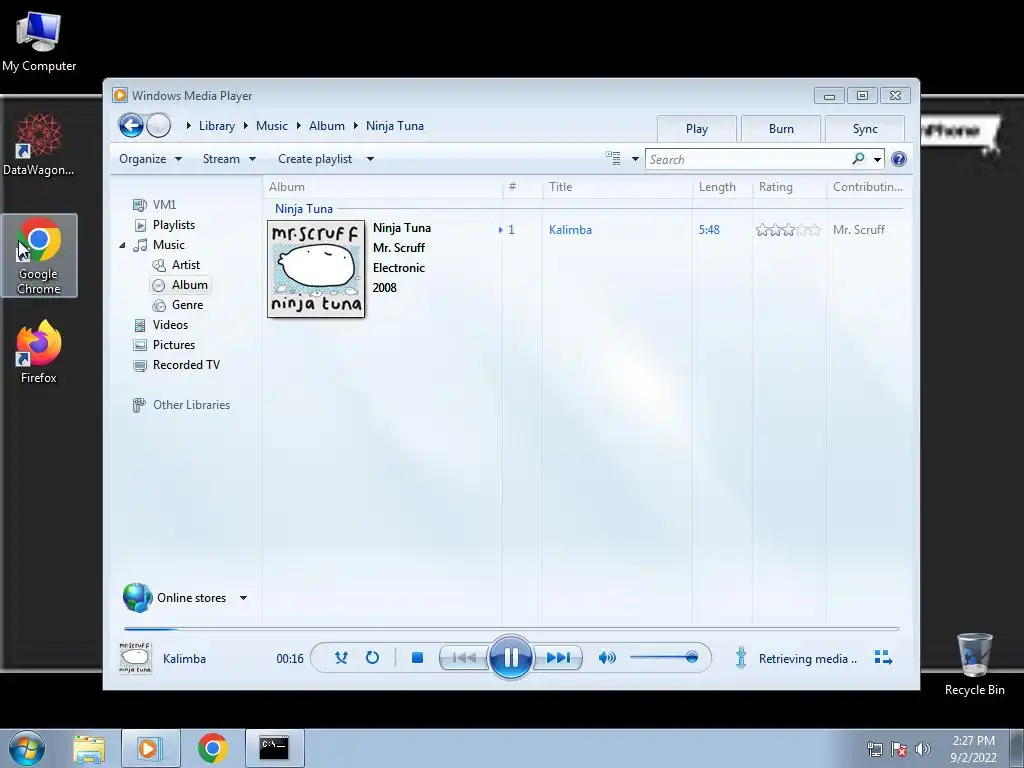Skip to the previous track
The image size is (1024, 768).
(464, 658)
